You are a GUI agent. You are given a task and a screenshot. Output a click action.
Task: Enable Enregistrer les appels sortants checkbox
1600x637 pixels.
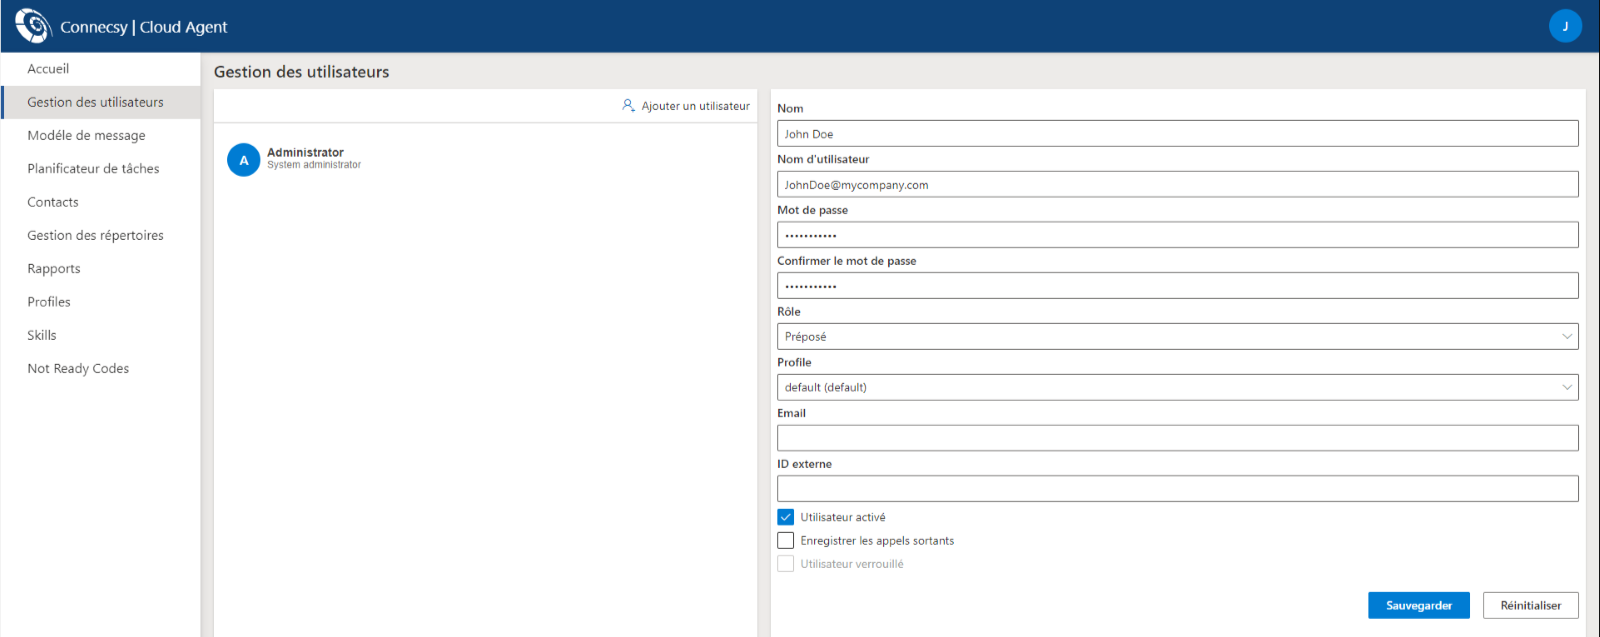(x=786, y=540)
